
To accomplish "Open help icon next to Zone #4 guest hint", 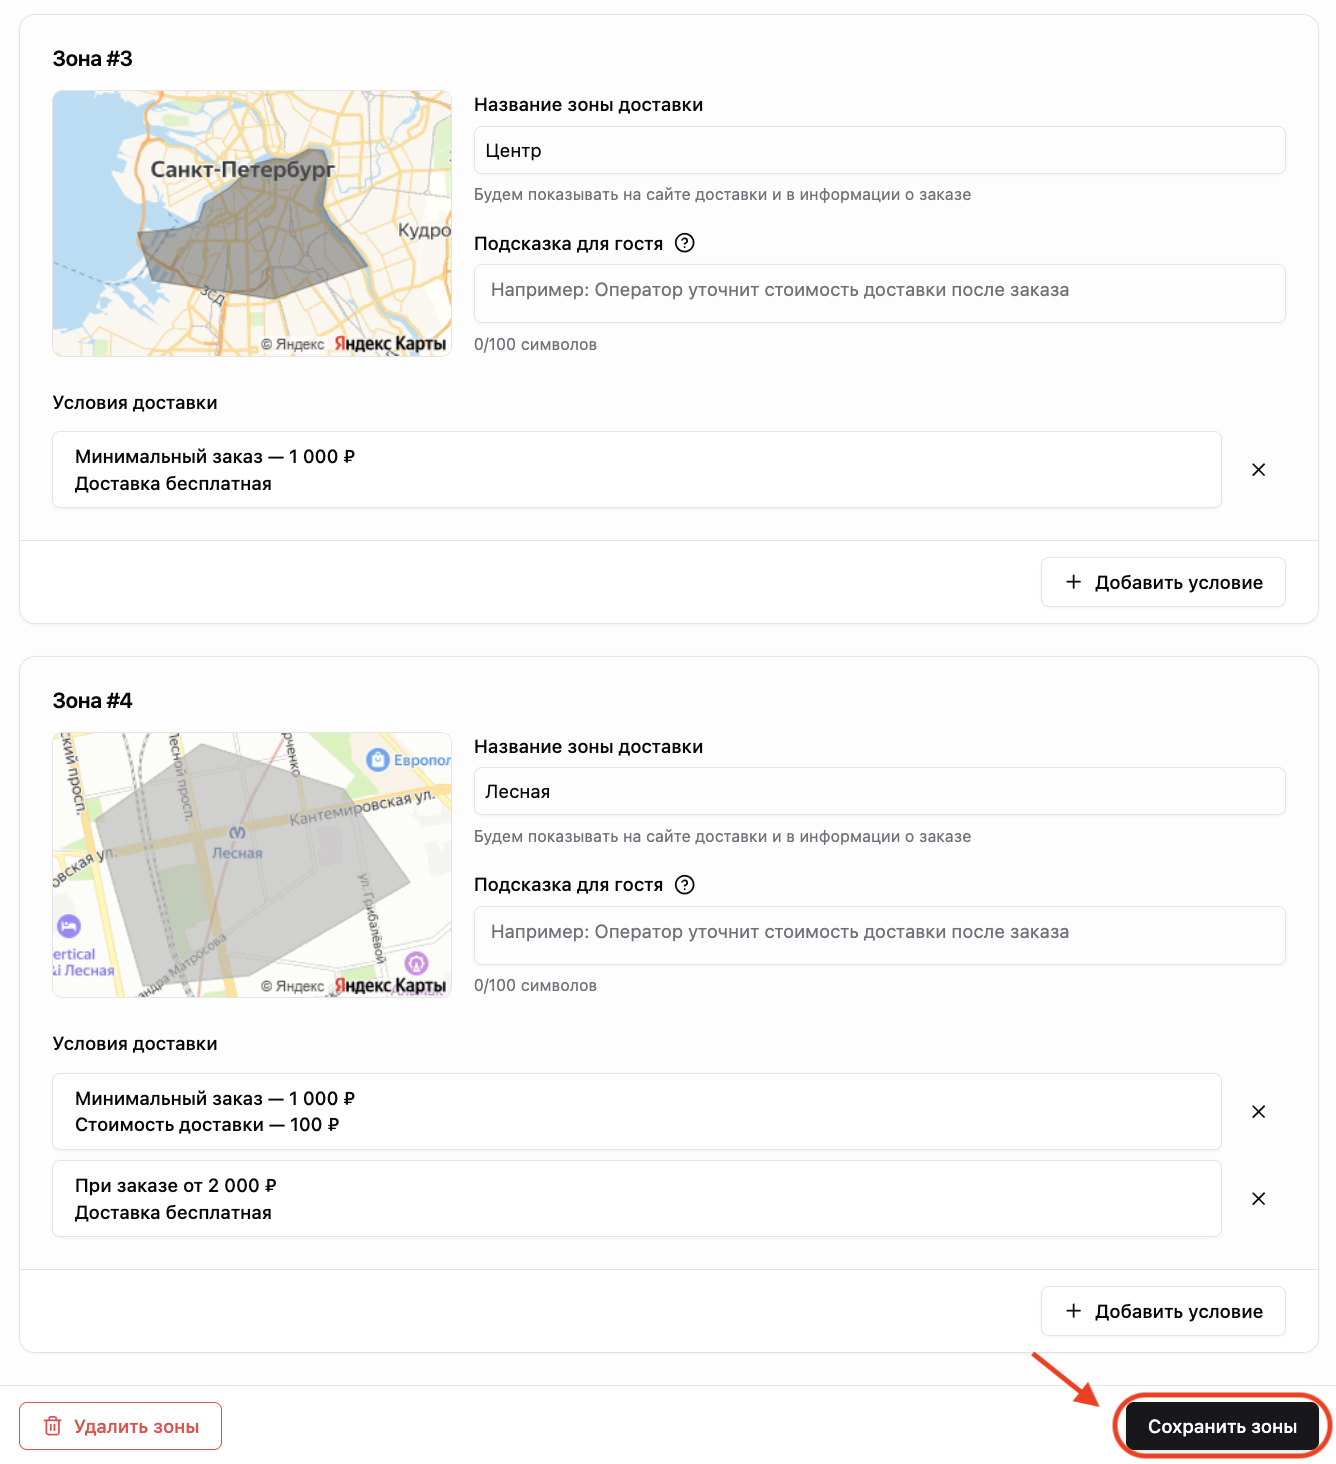I will [685, 885].
